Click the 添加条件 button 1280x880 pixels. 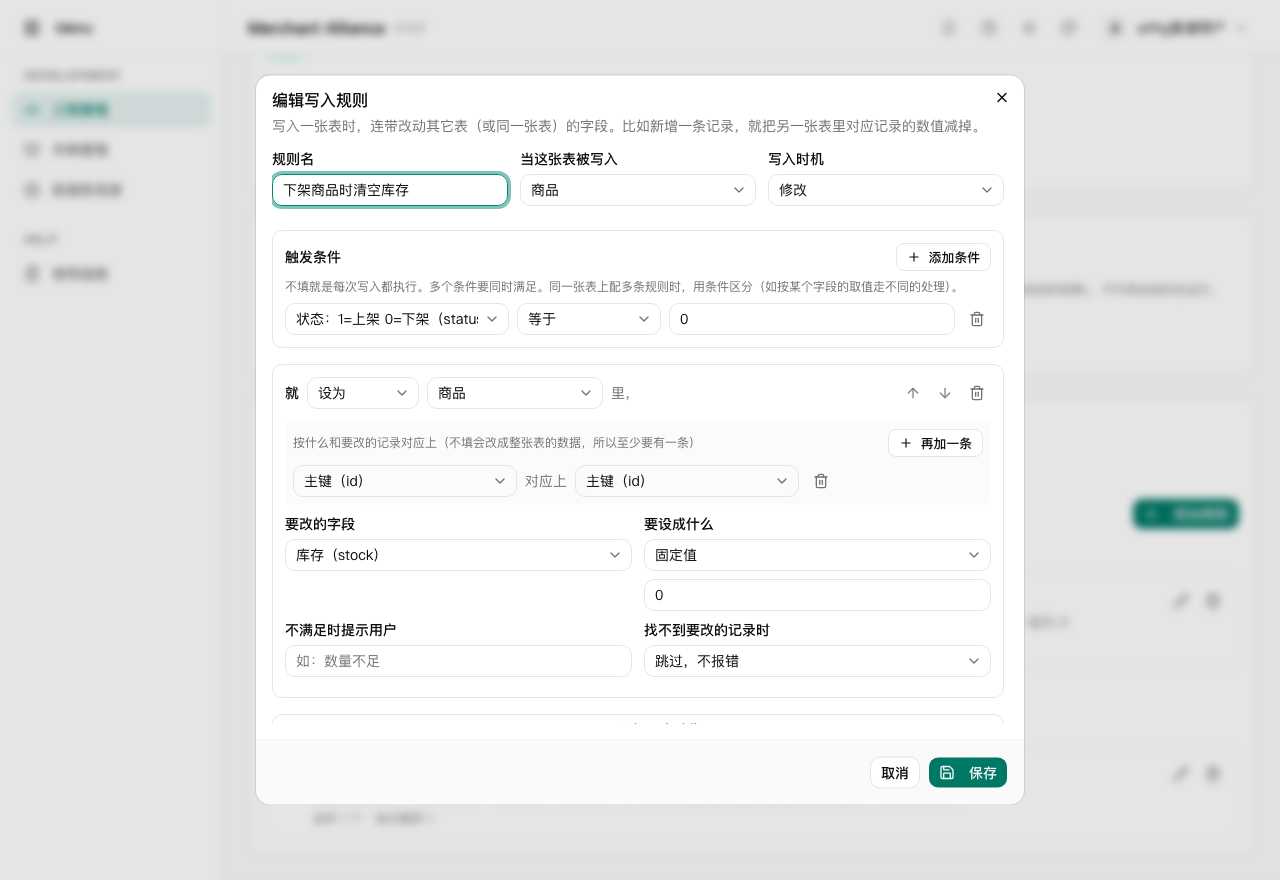point(943,257)
